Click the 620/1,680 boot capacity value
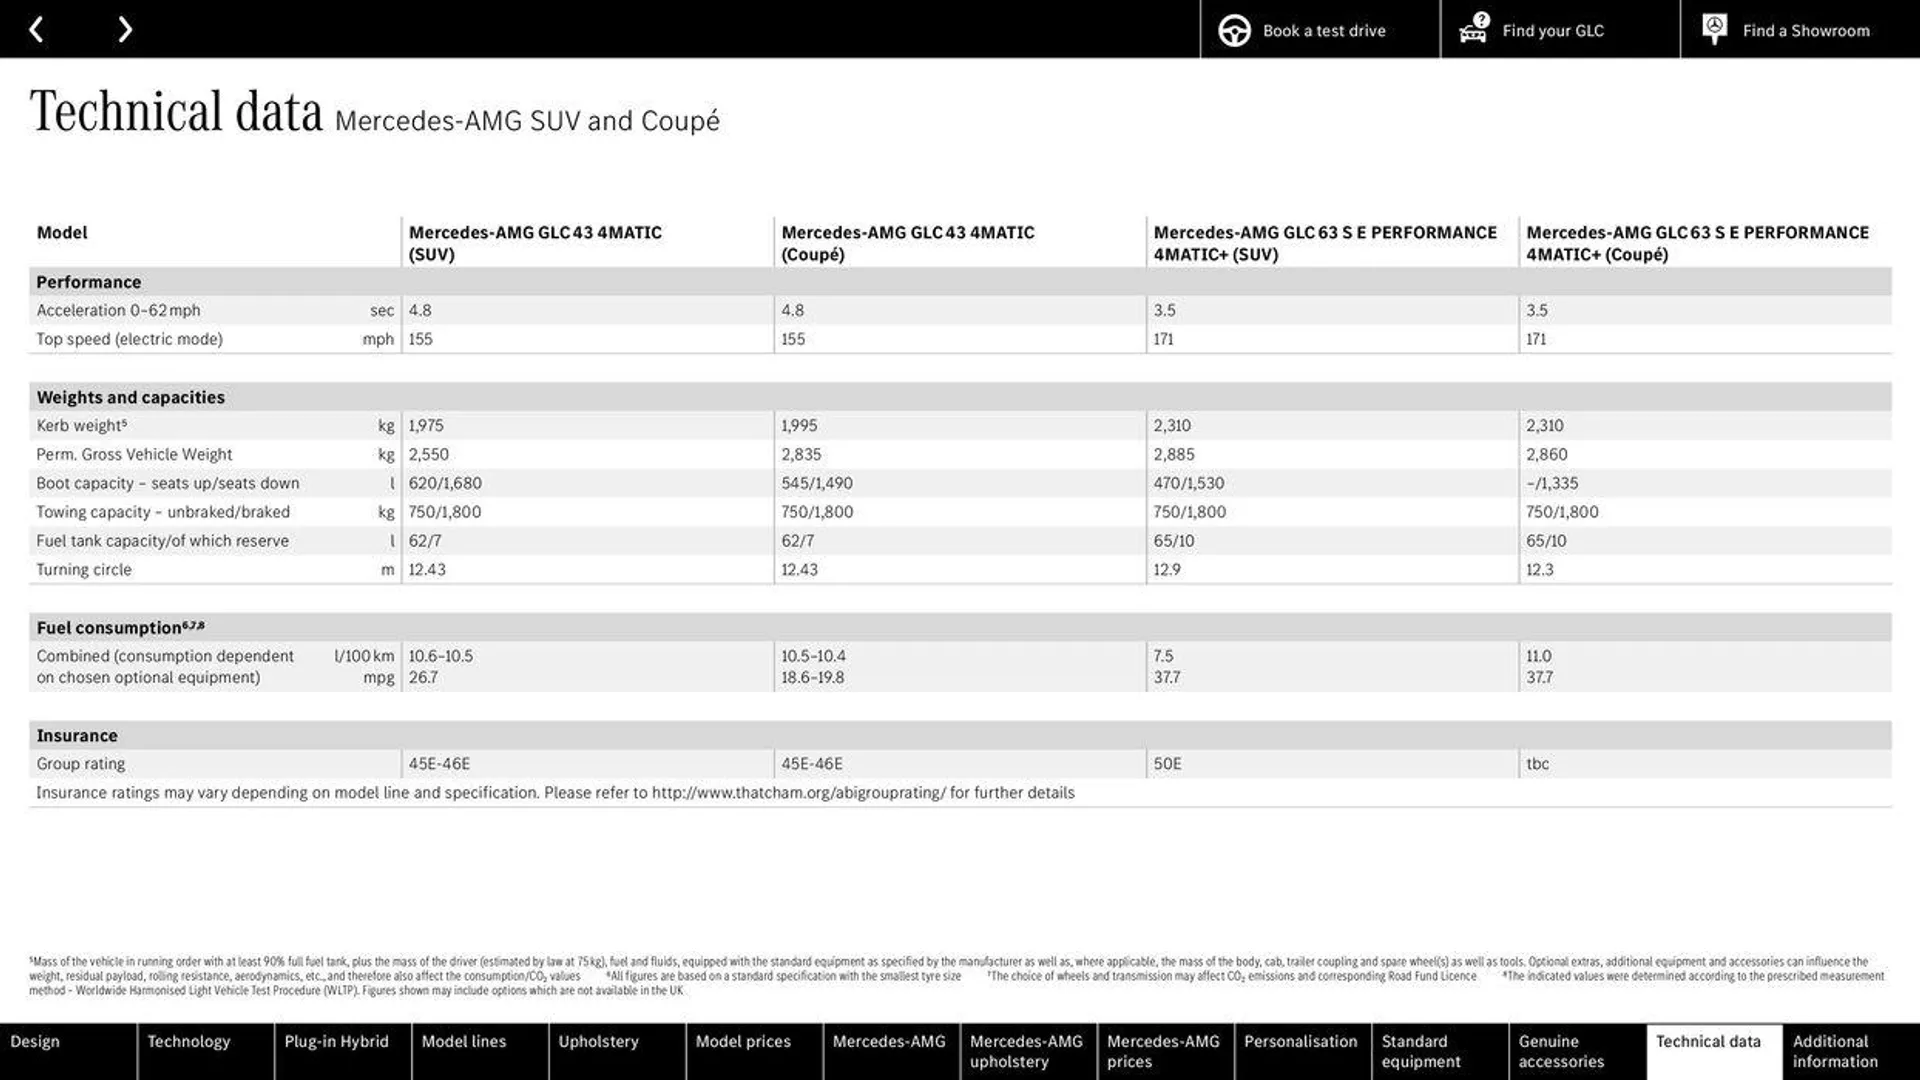1920x1080 pixels. tap(445, 483)
